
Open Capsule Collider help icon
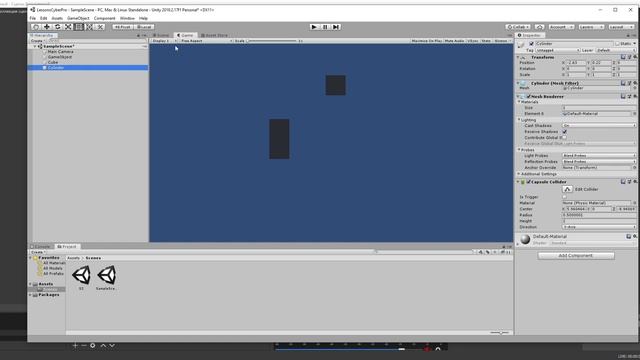(623, 182)
